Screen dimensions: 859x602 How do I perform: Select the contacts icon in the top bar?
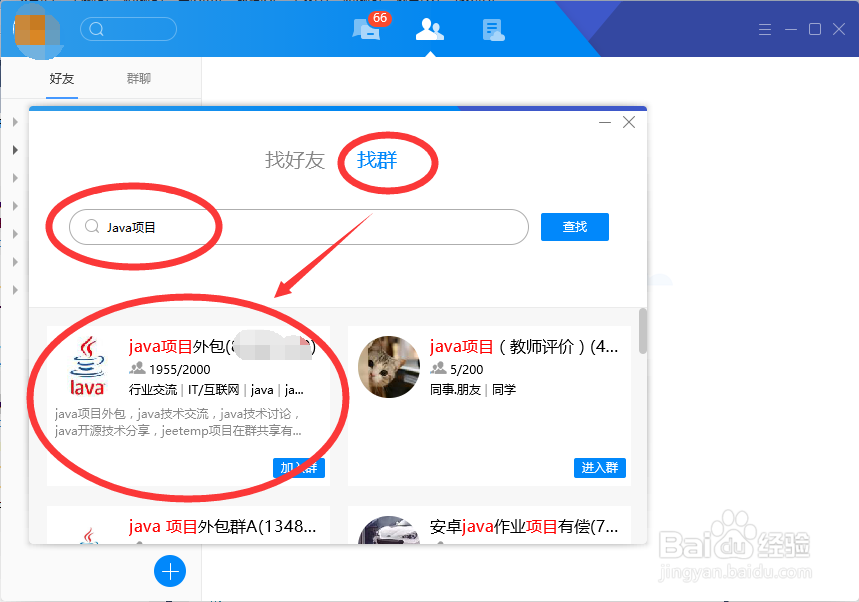click(x=429, y=29)
